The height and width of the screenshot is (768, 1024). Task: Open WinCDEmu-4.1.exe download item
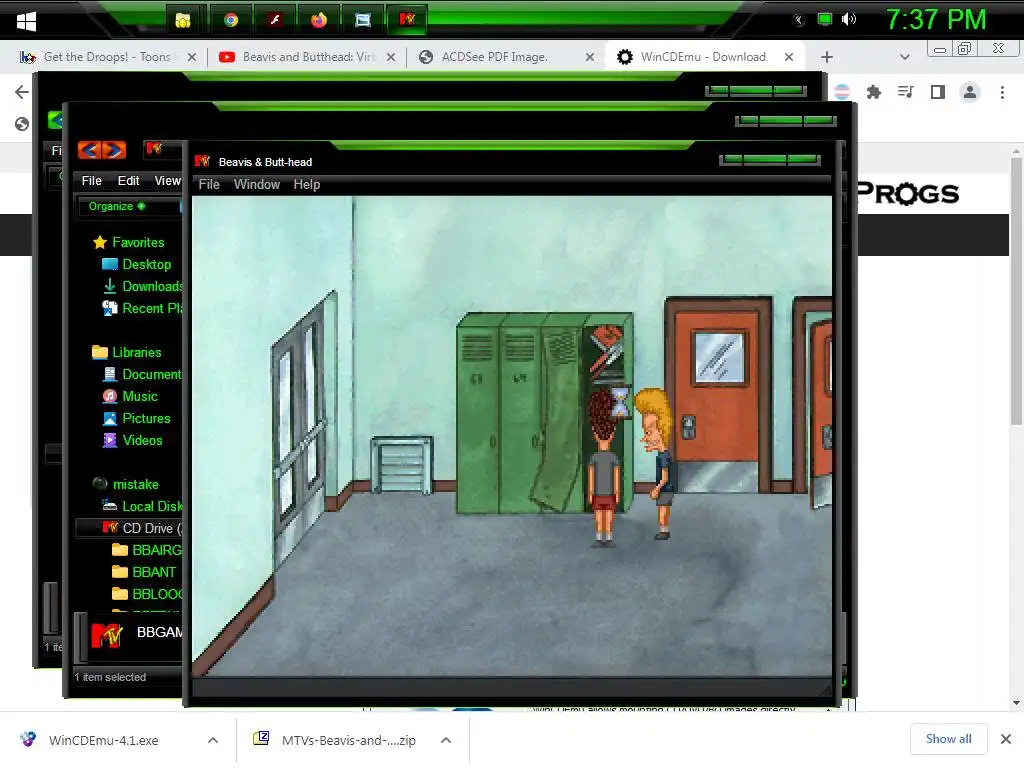point(103,740)
